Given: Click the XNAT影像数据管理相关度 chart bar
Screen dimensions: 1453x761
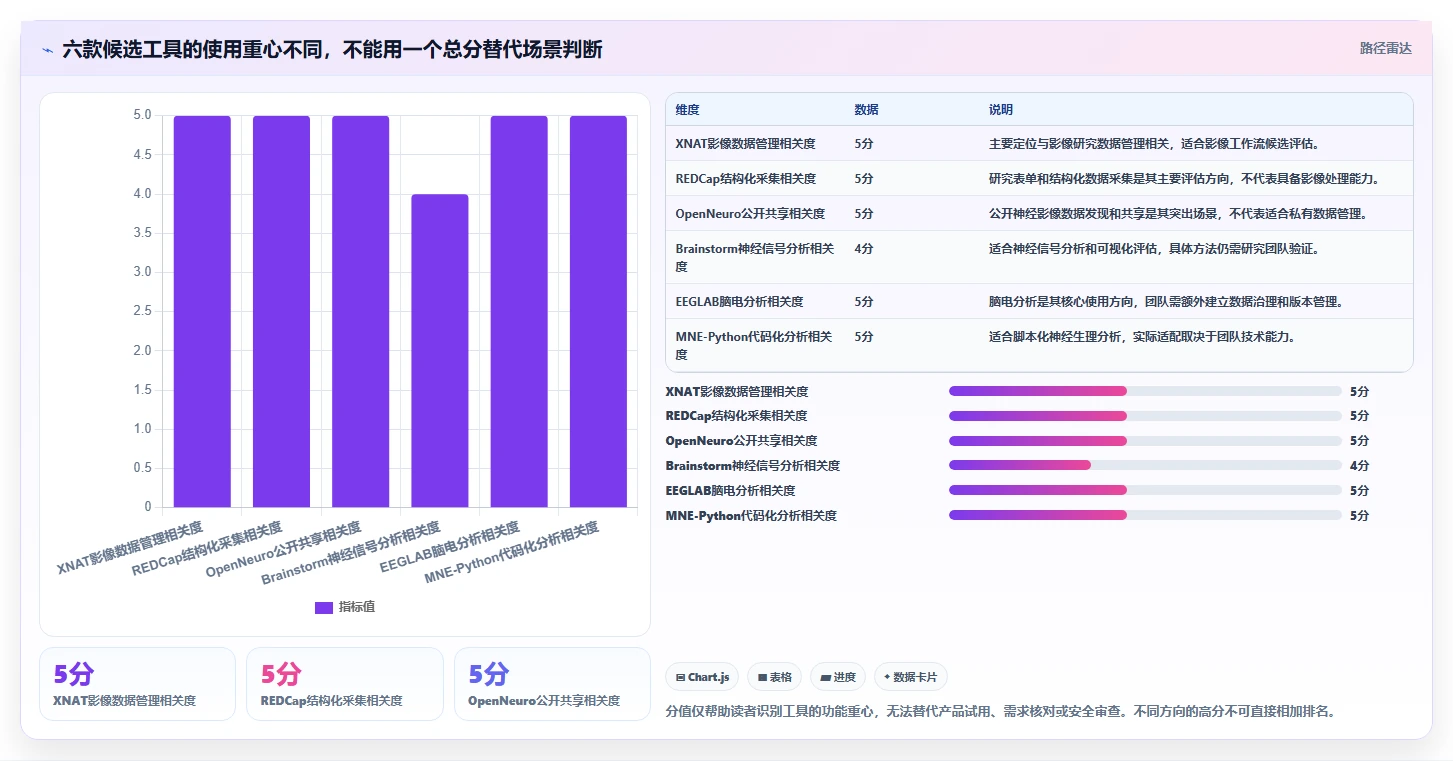Looking at the screenshot, I should 202,311.
